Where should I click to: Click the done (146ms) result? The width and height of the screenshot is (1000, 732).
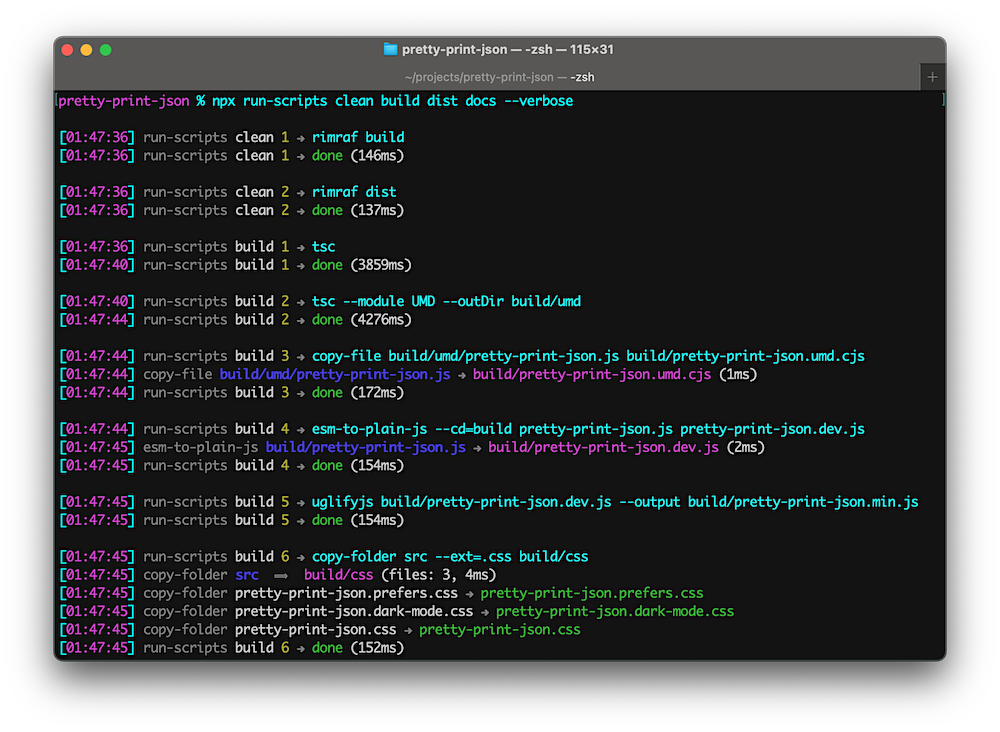tap(358, 156)
